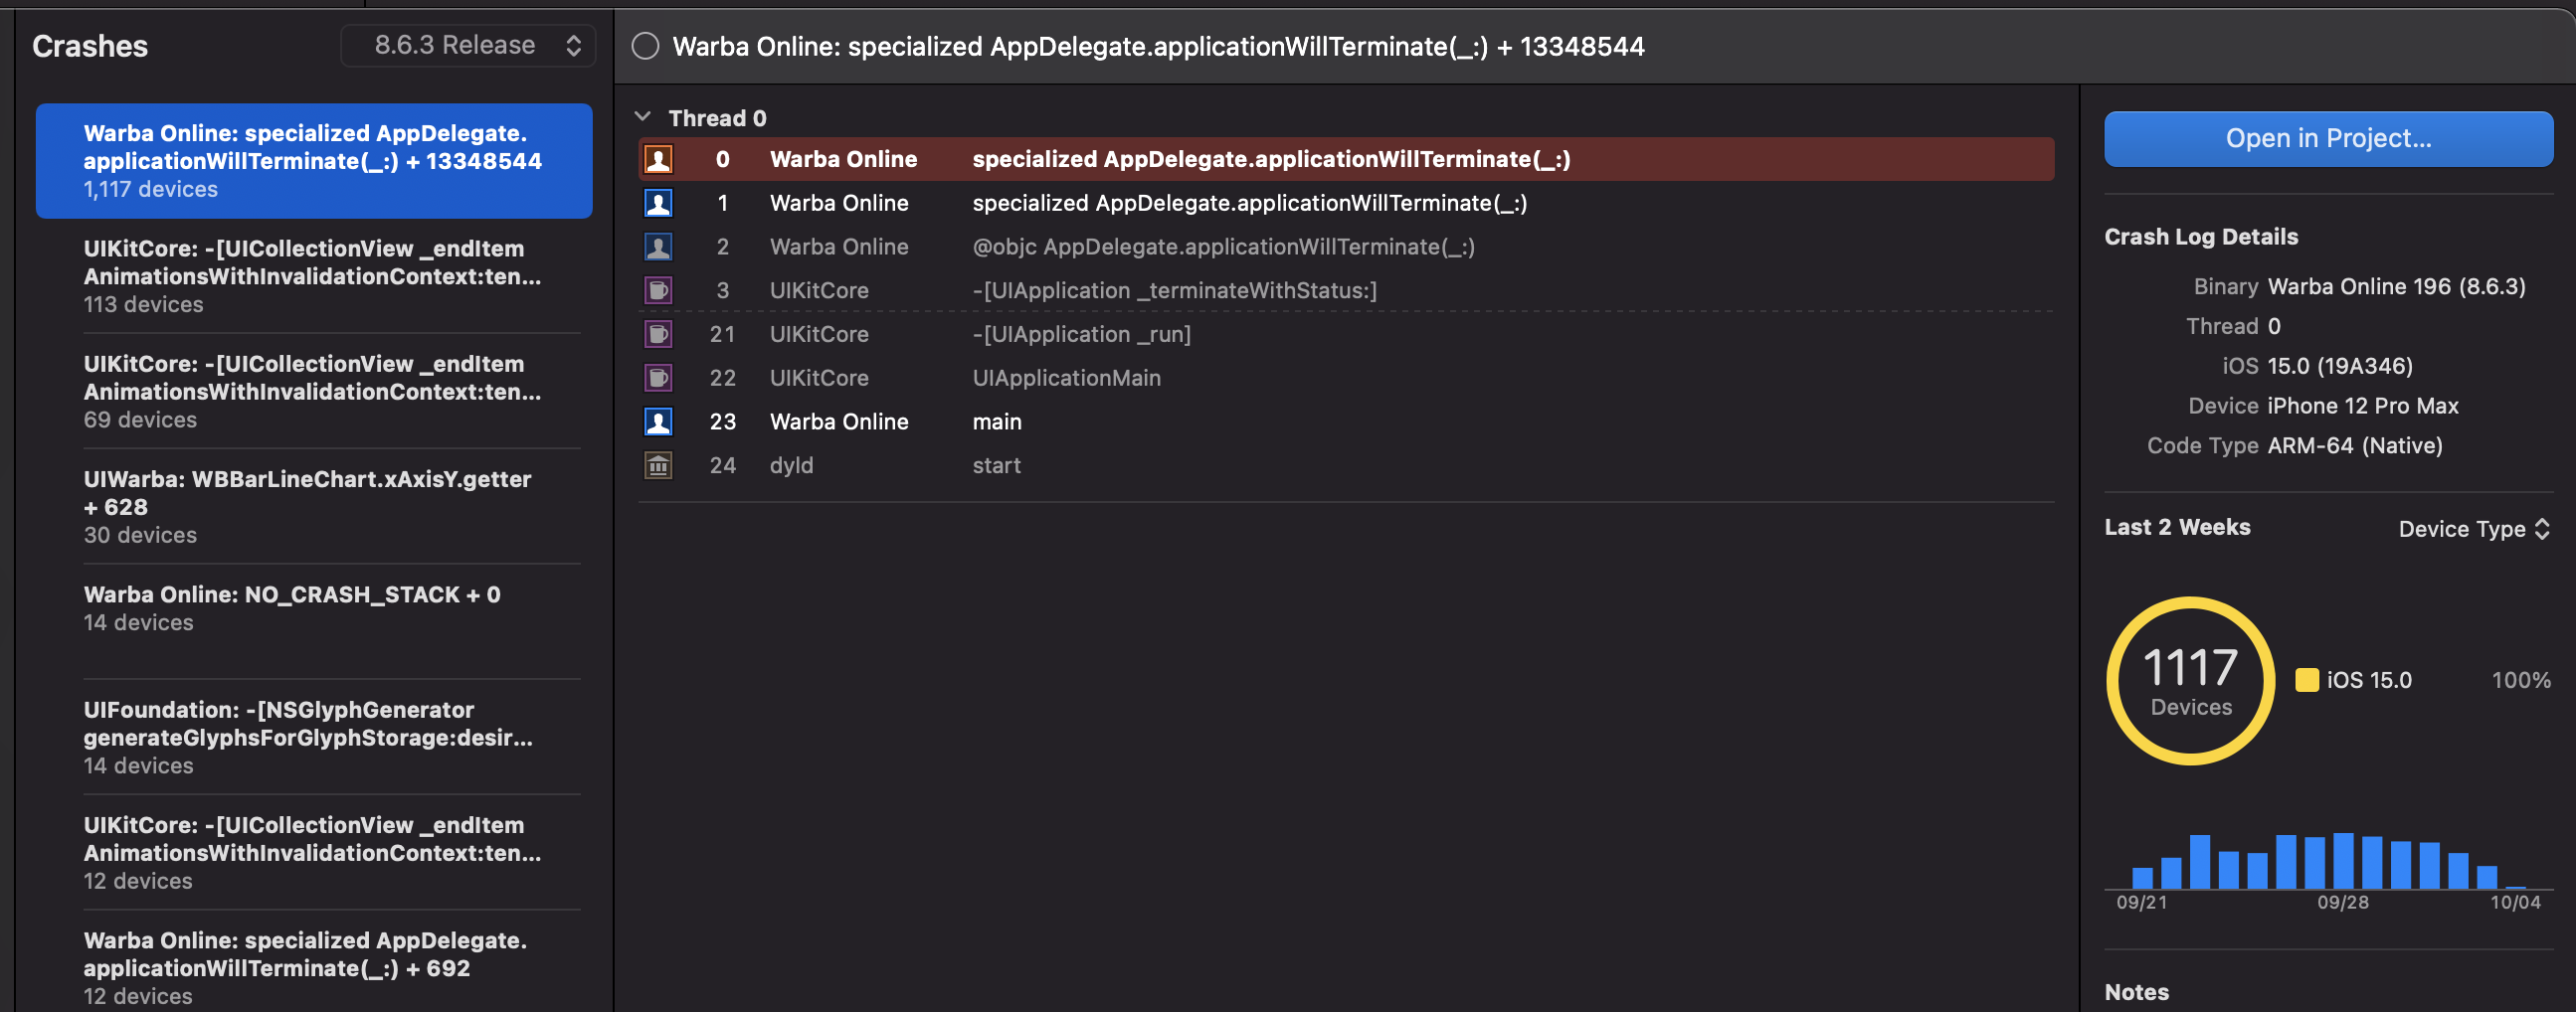Screen dimensions: 2576x1012
Task: Open the Device Type breakdown dropdown
Action: coord(2474,529)
